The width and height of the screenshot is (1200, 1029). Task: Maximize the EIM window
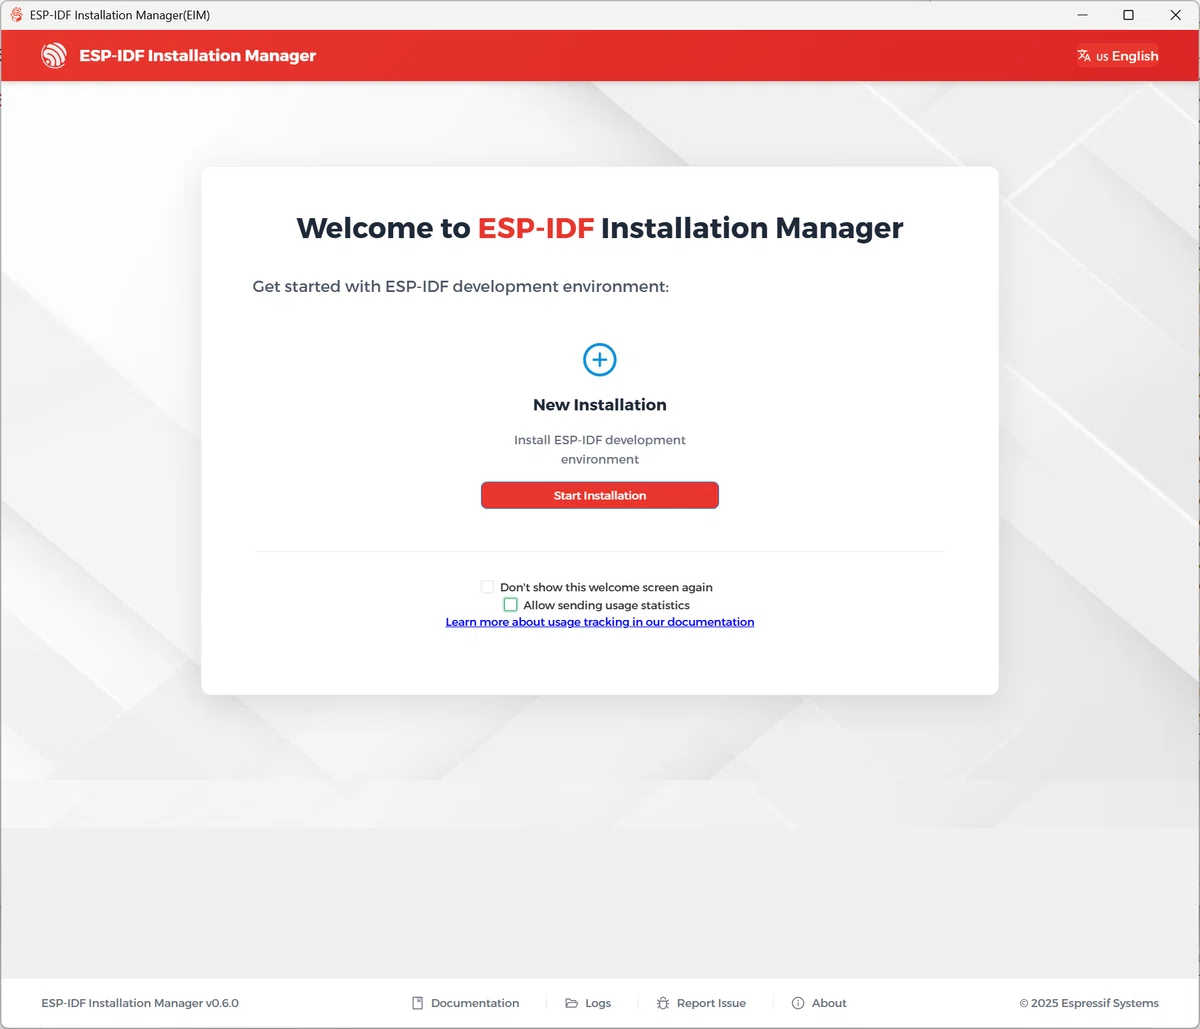tap(1128, 15)
